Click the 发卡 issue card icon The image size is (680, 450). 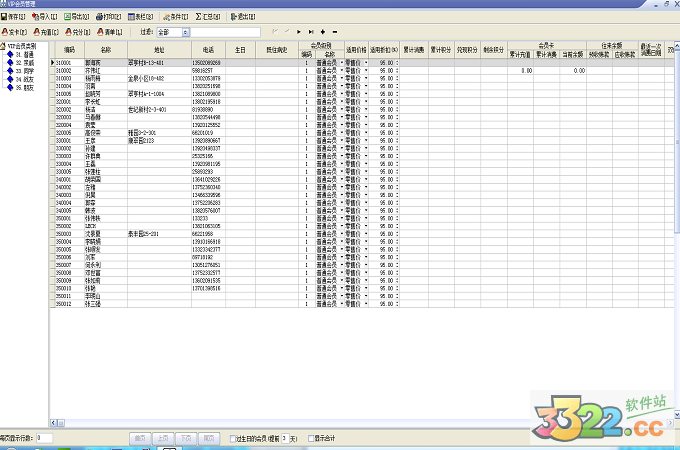click(5, 32)
